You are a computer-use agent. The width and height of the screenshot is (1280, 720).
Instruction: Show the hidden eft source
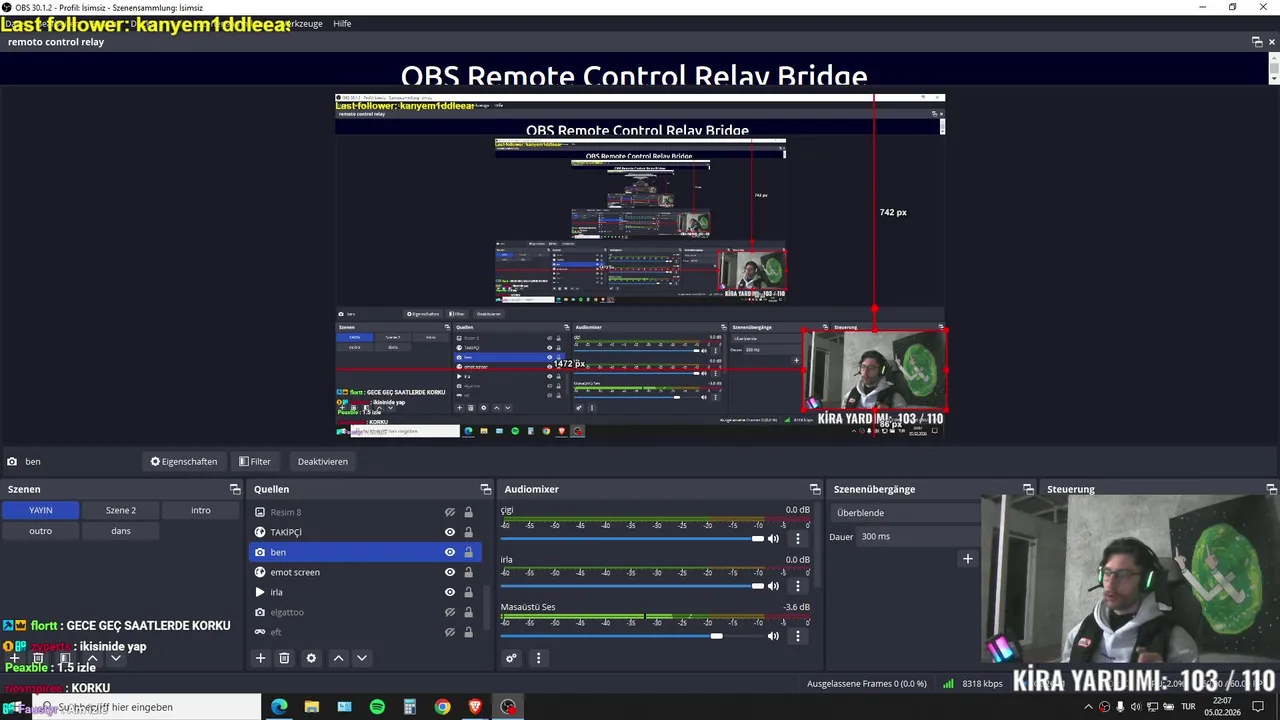pos(450,632)
